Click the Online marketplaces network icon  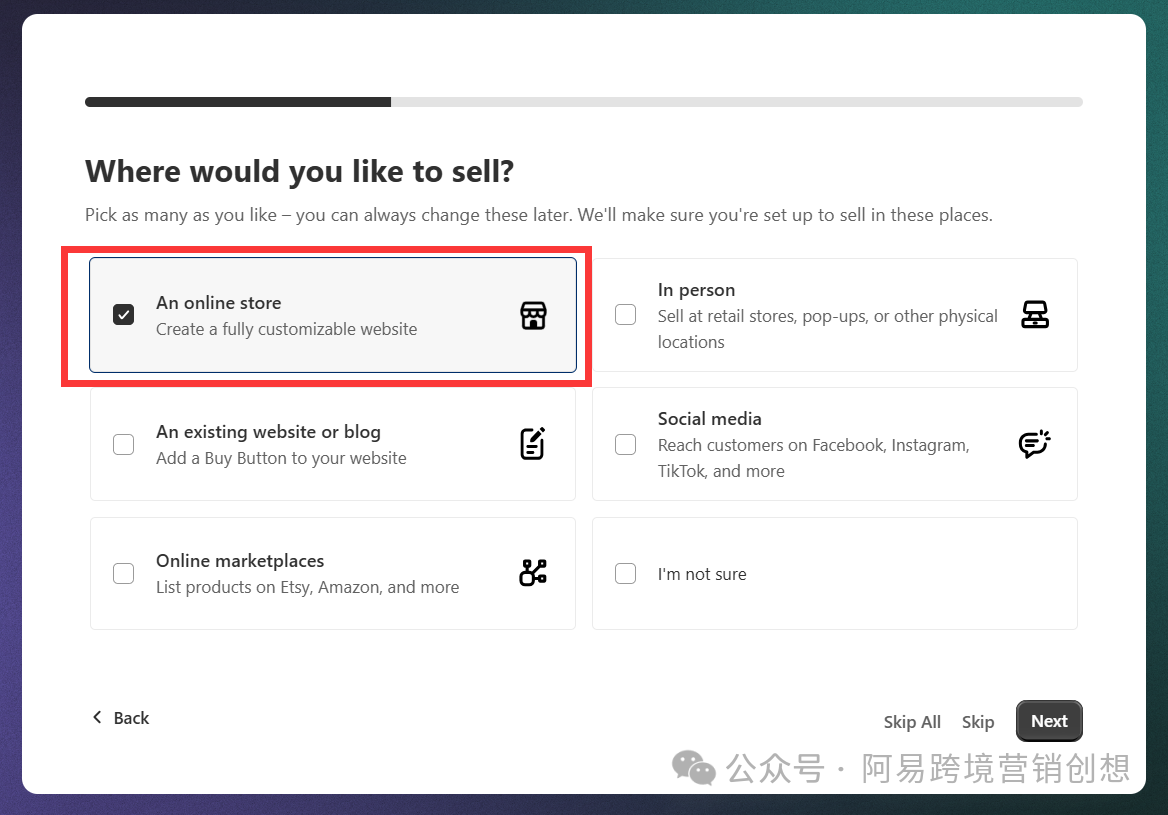pyautogui.click(x=533, y=573)
